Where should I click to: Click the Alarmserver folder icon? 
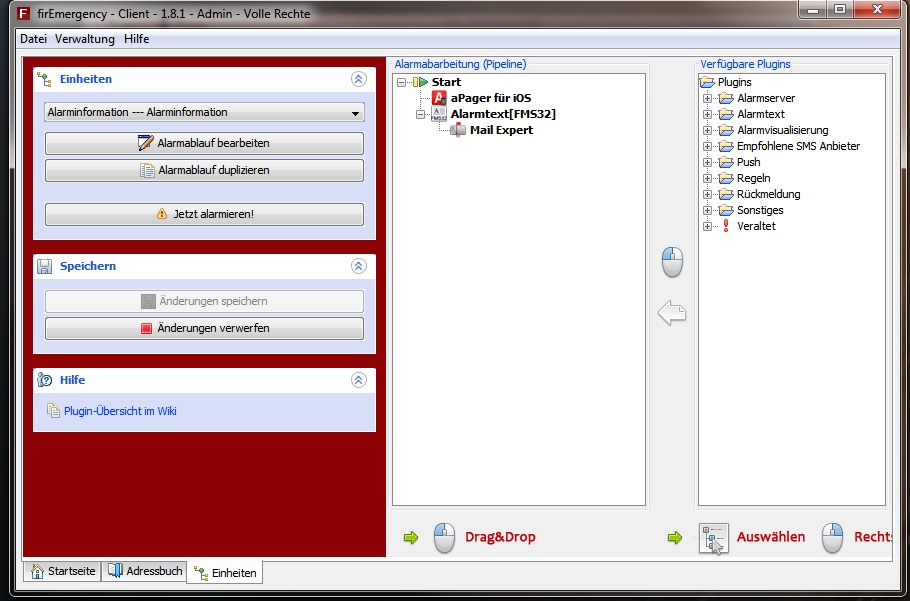[x=725, y=98]
